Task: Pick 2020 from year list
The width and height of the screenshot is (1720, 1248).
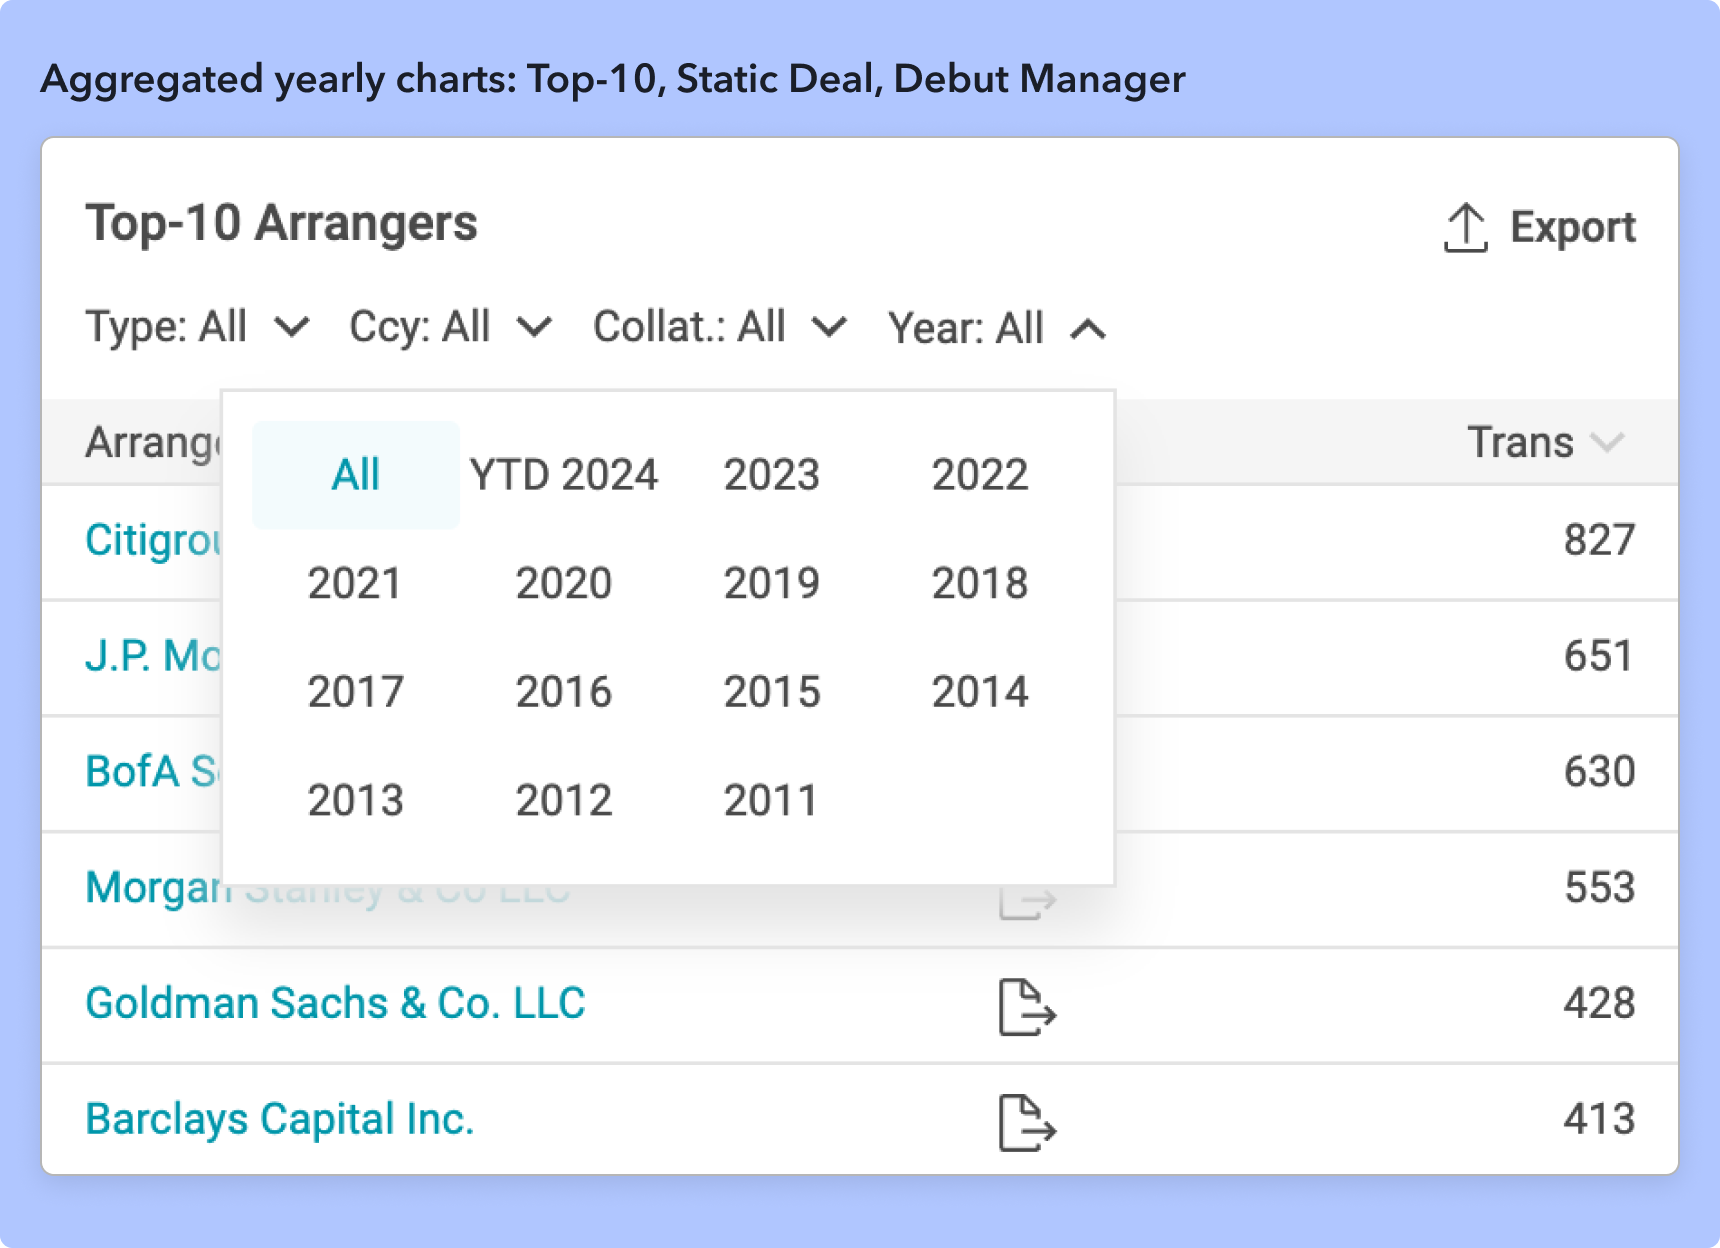Action: pos(564,583)
